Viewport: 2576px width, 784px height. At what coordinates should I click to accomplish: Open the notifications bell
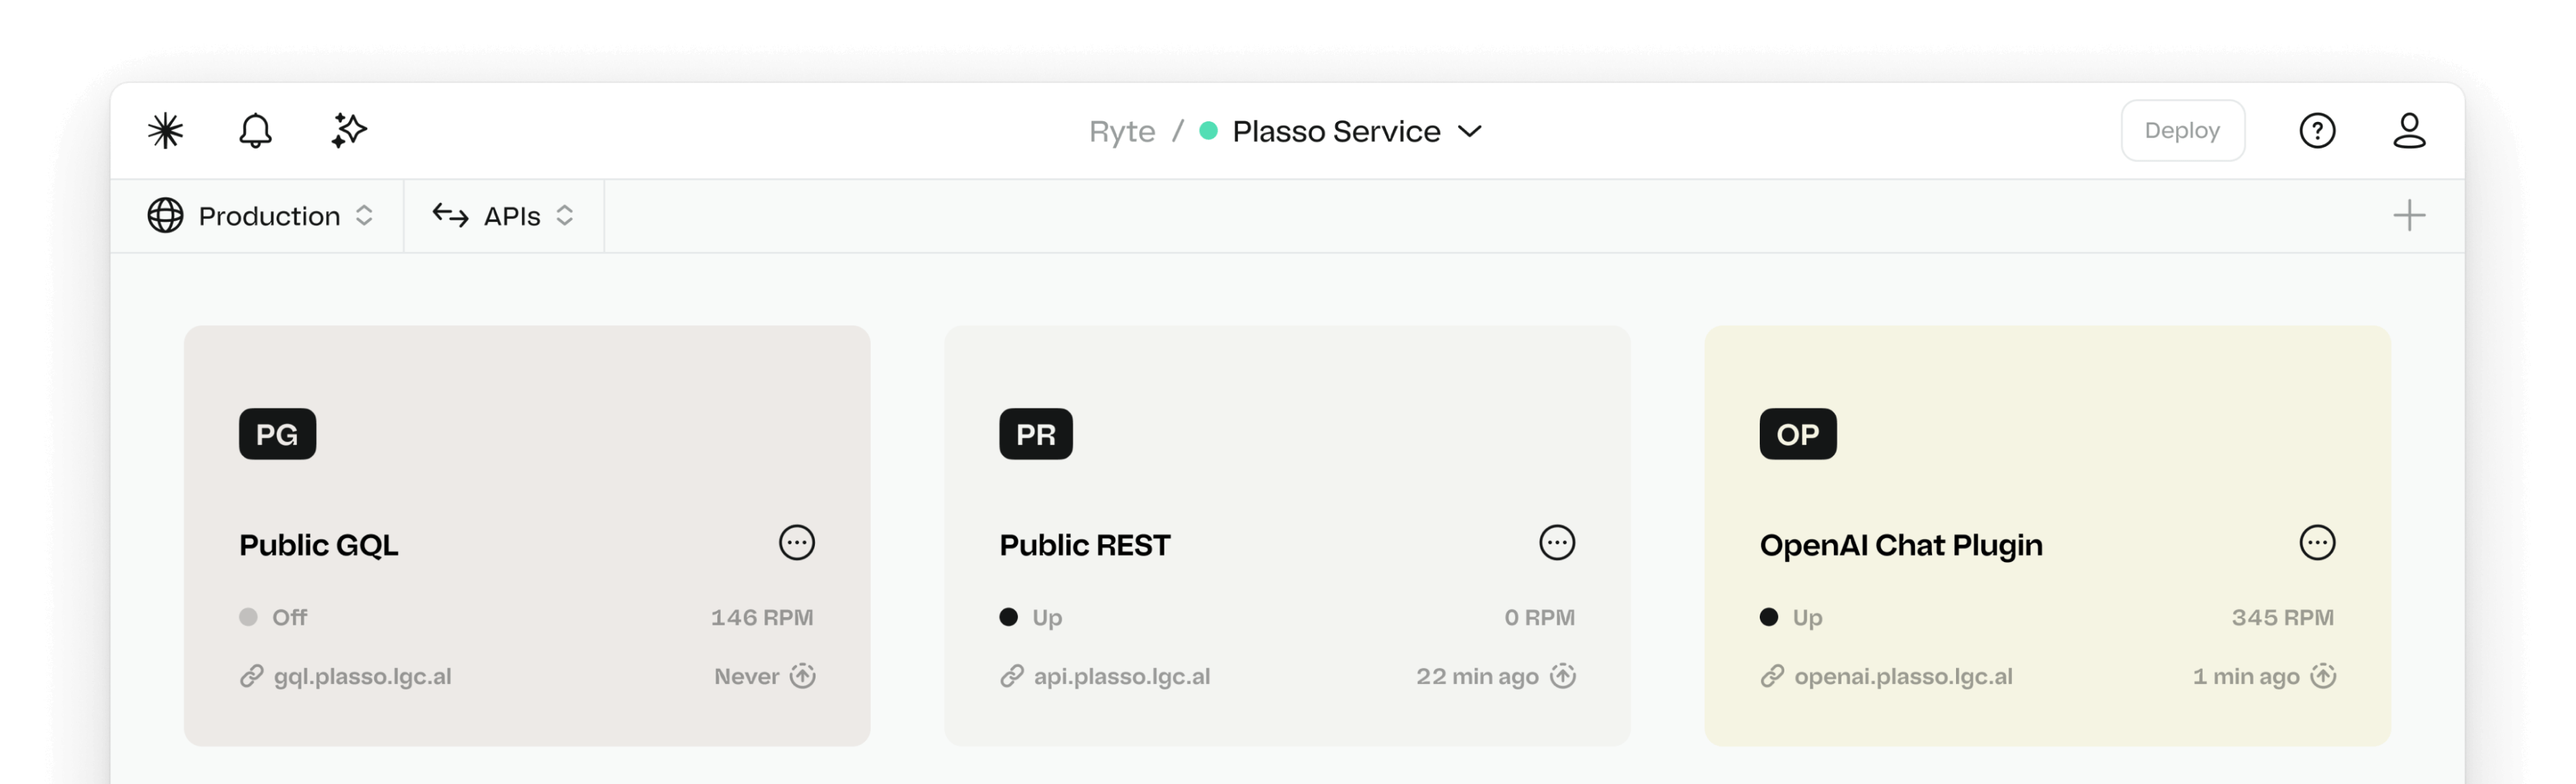255,131
